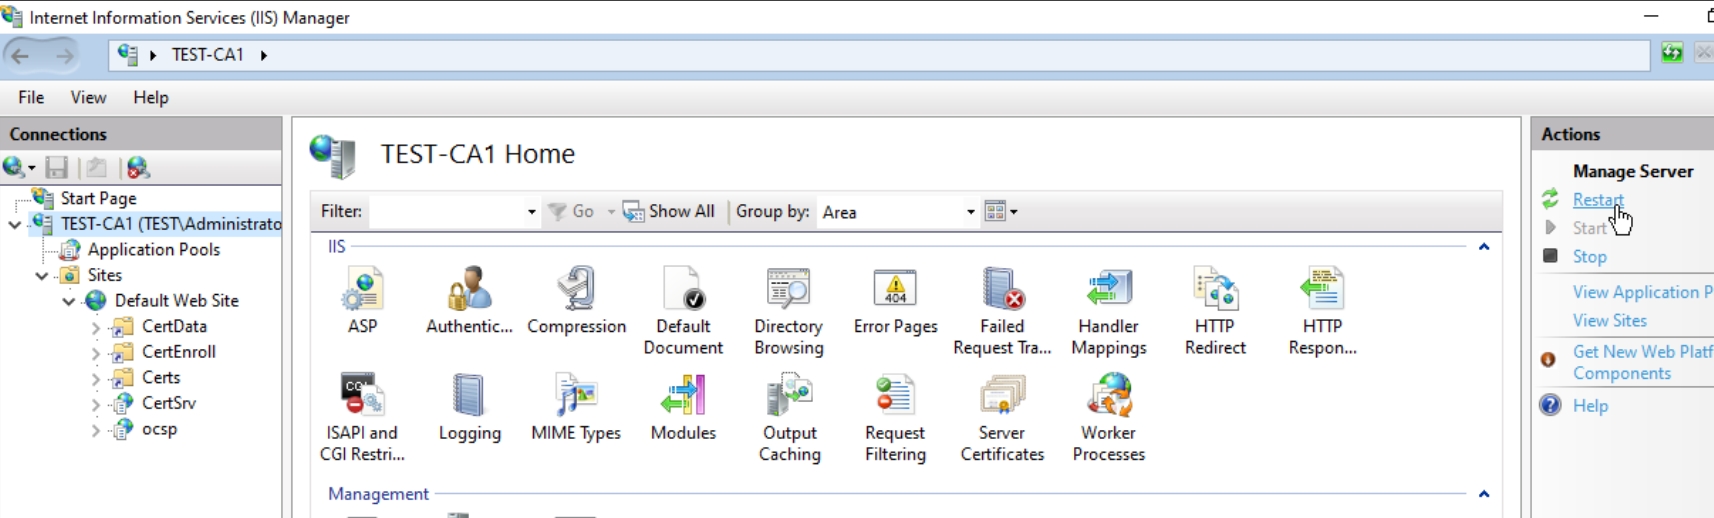Click Restart in Manage Server actions
1714x518 pixels.
(x=1598, y=199)
